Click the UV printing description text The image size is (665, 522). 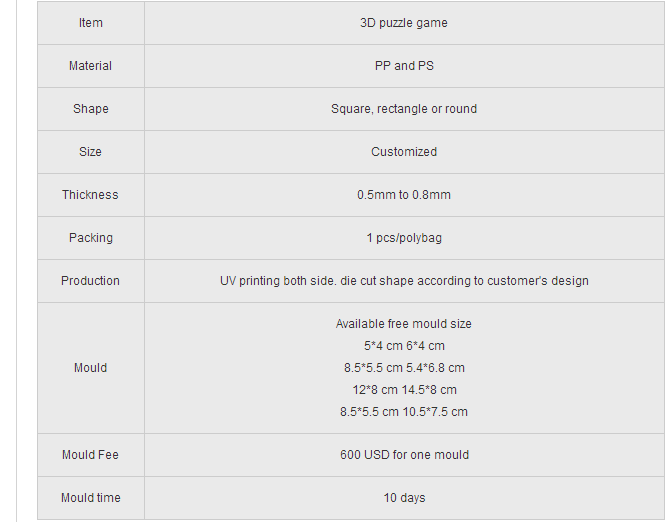coord(404,280)
